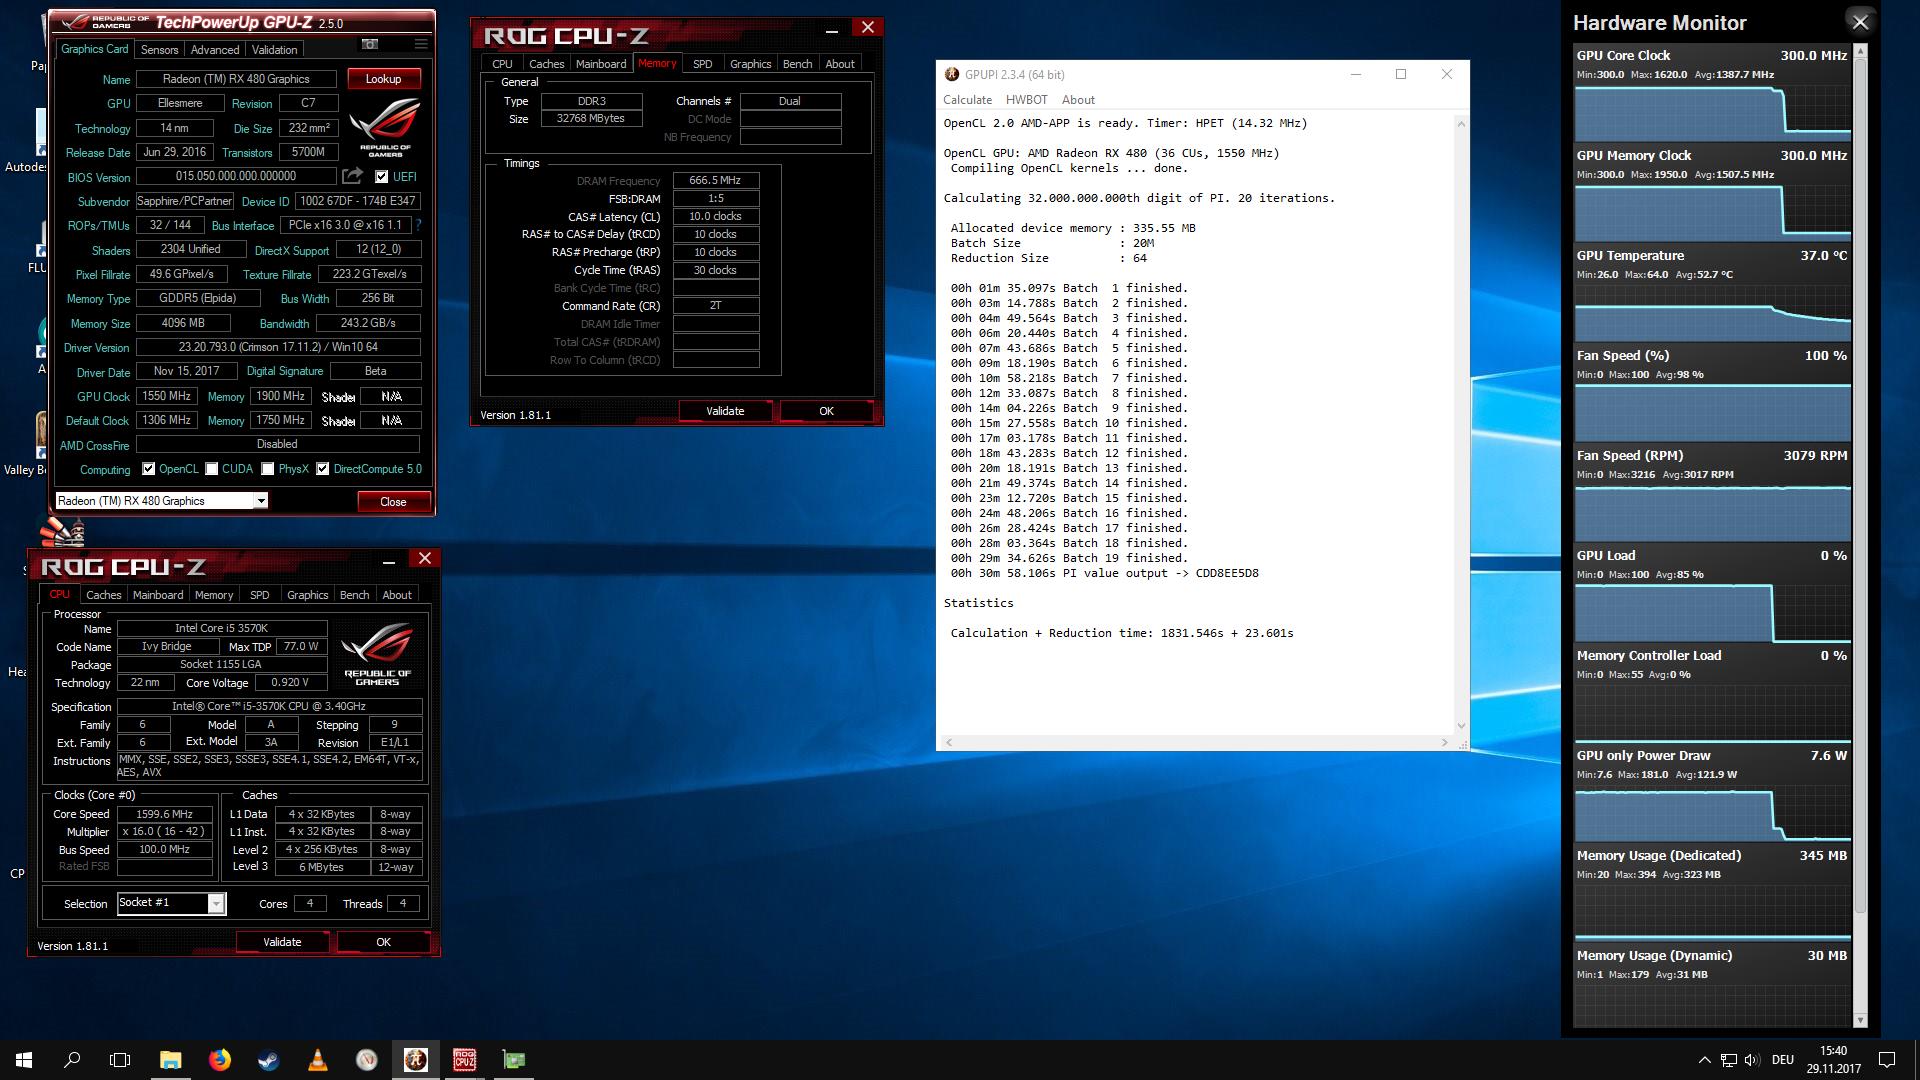Open the Windows Start menu
Viewport: 1920px width, 1080px height.
(24, 1060)
